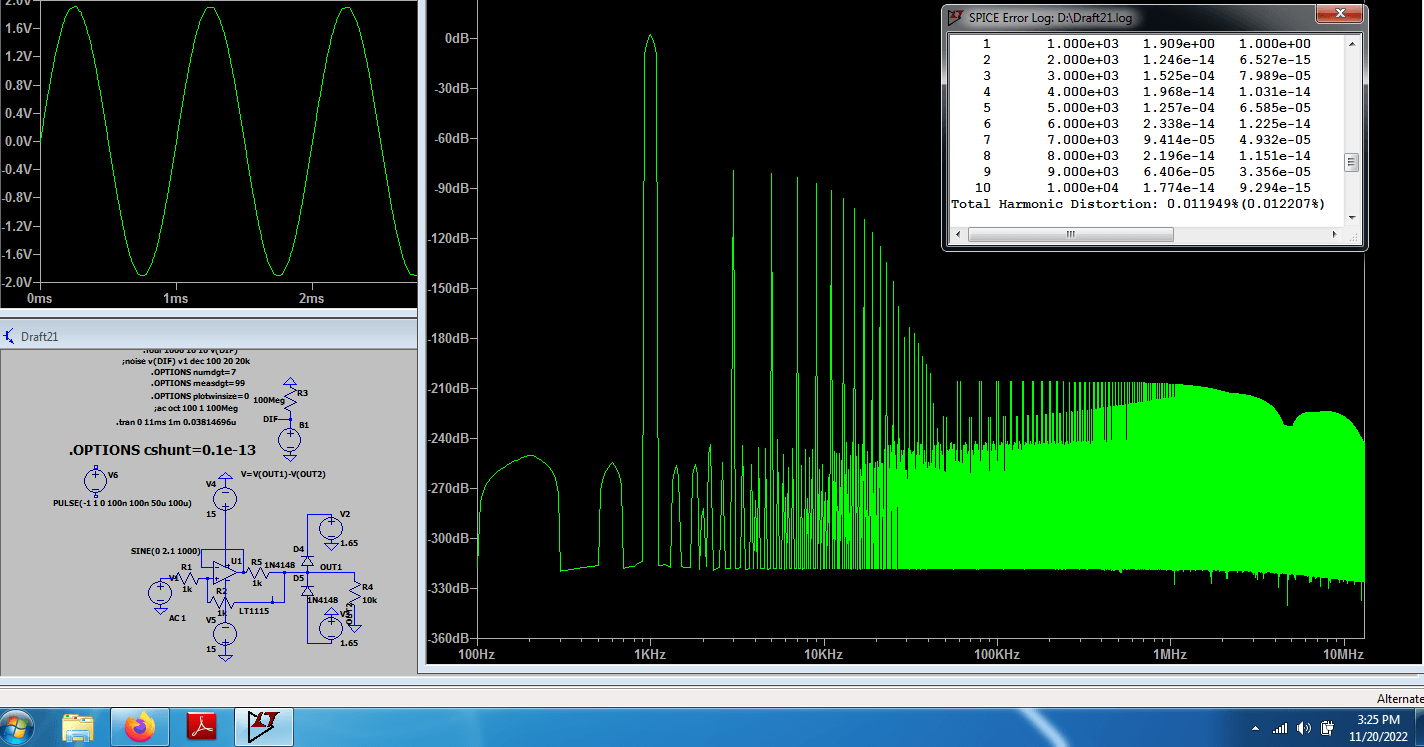The height and width of the screenshot is (747, 1424).
Task: Click the .OPTIONS numdgt=7 directive
Action: [193, 372]
